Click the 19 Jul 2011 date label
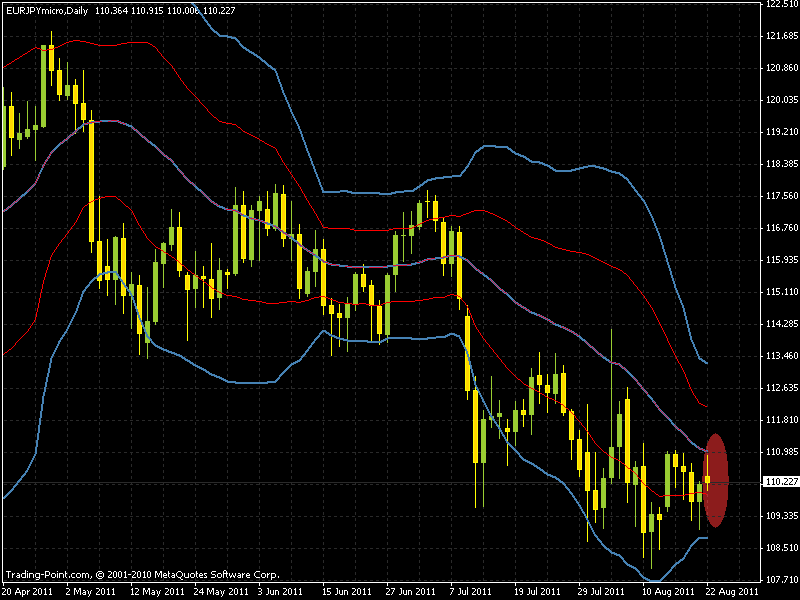 tap(537, 592)
